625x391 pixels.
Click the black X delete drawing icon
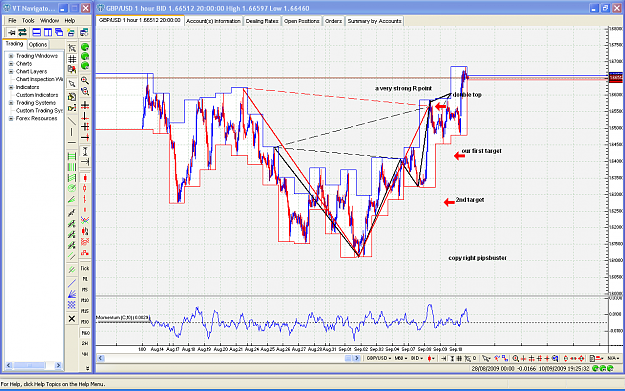(72, 318)
